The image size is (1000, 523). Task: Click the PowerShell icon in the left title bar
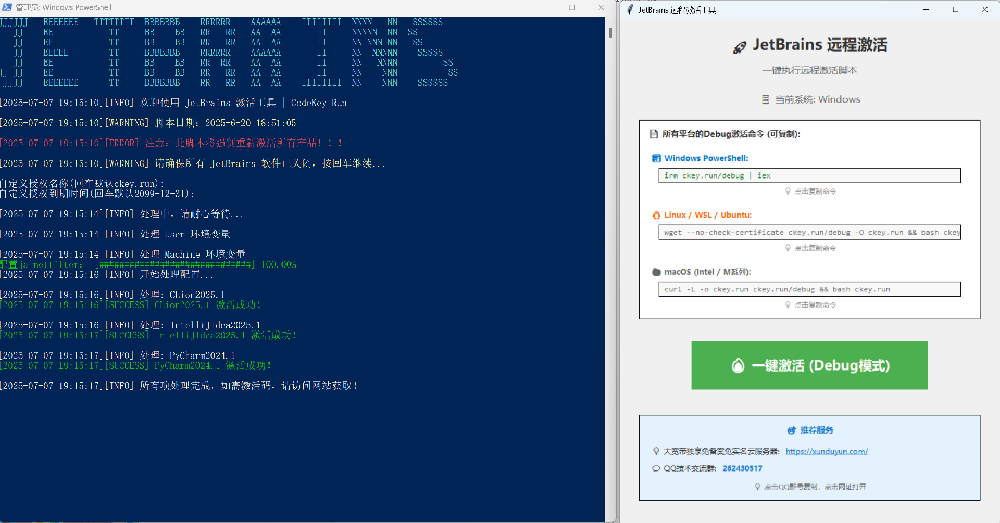tap(6, 7)
